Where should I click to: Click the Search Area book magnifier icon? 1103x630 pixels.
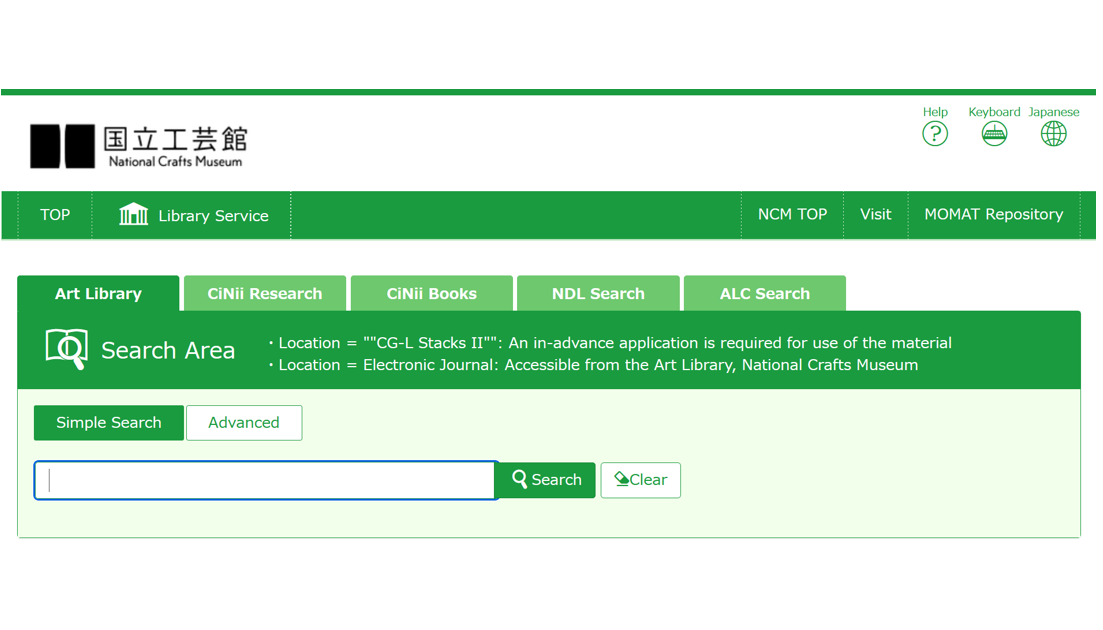point(67,349)
